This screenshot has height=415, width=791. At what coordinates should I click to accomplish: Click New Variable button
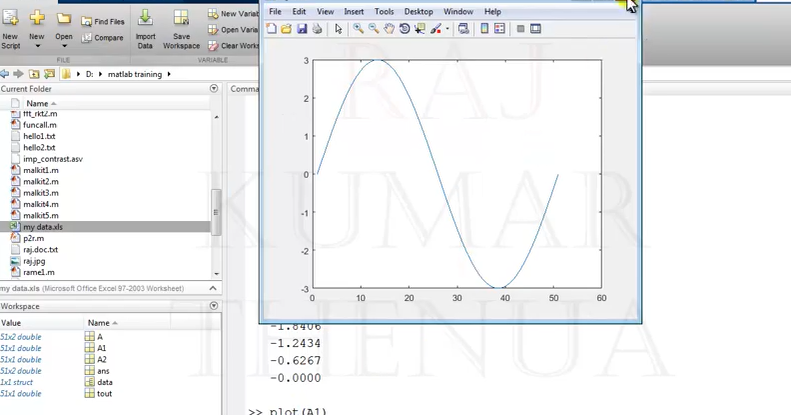tap(233, 14)
